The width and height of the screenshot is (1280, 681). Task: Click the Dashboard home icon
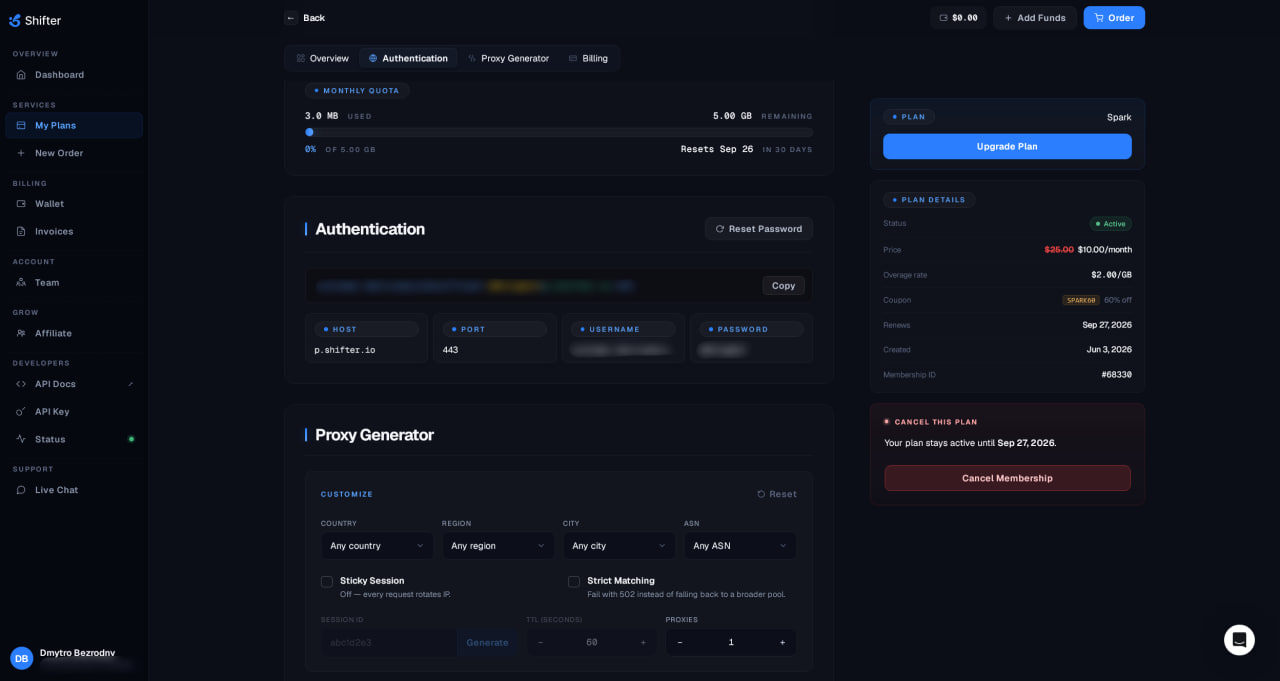[21, 75]
